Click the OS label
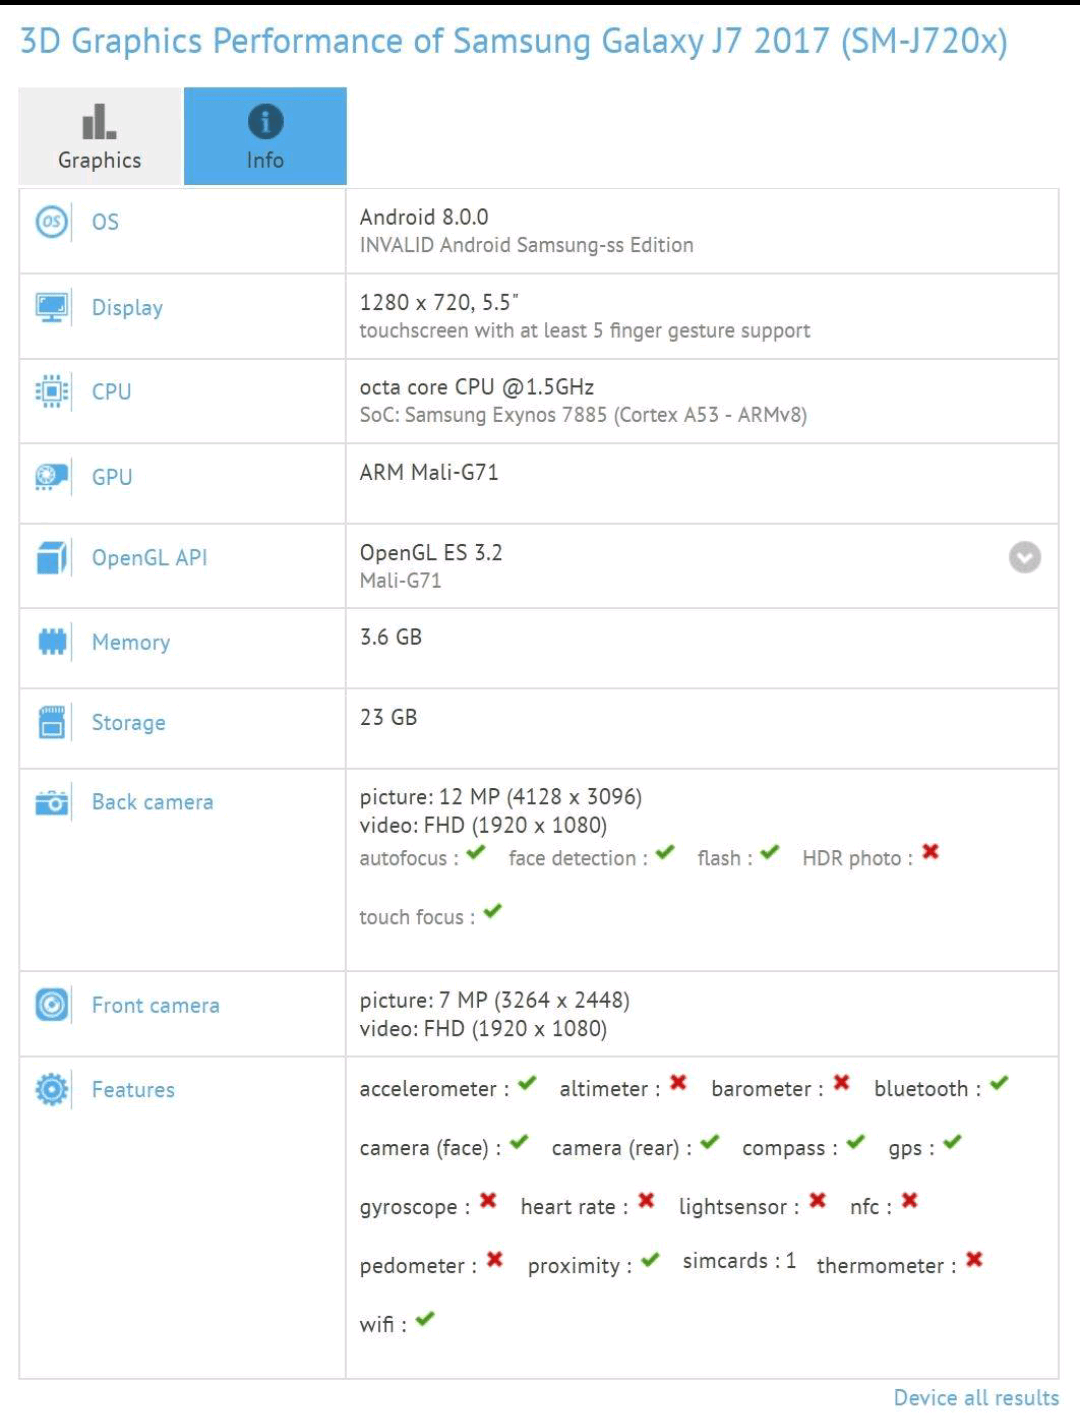Viewport: 1080px width, 1425px height. point(105,222)
